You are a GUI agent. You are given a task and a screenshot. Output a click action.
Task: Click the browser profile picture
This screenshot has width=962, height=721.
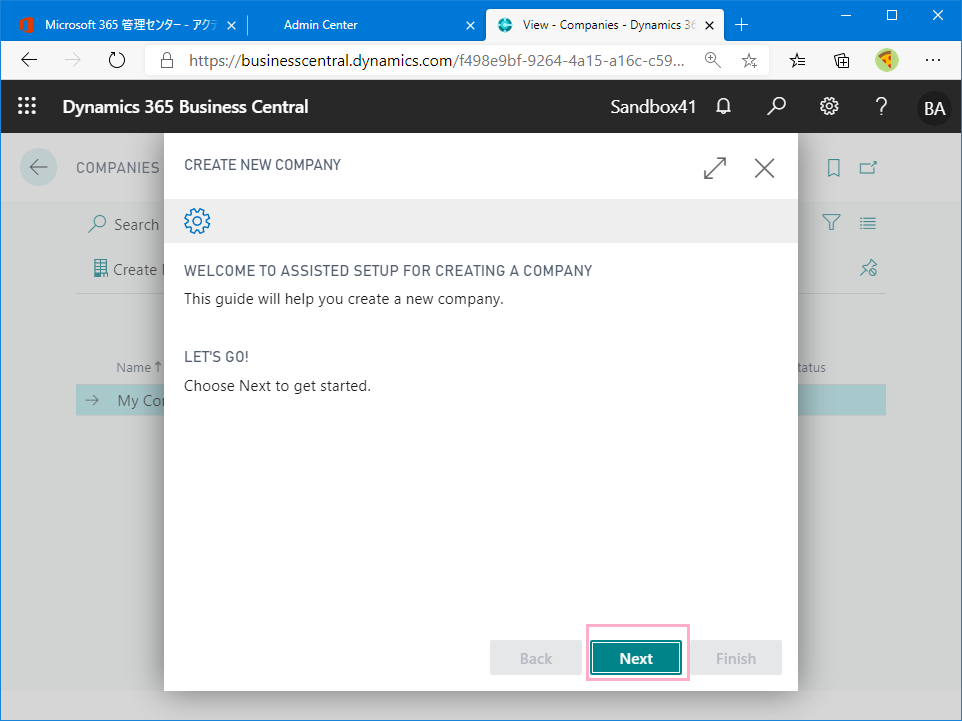pyautogui.click(x=887, y=60)
